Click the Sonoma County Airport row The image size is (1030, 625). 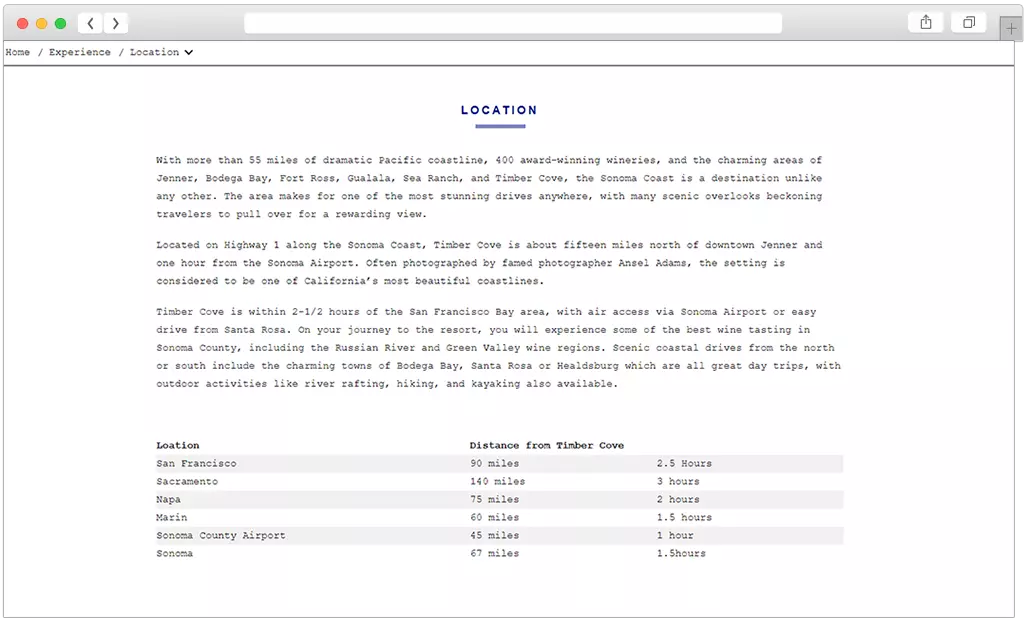[221, 535]
